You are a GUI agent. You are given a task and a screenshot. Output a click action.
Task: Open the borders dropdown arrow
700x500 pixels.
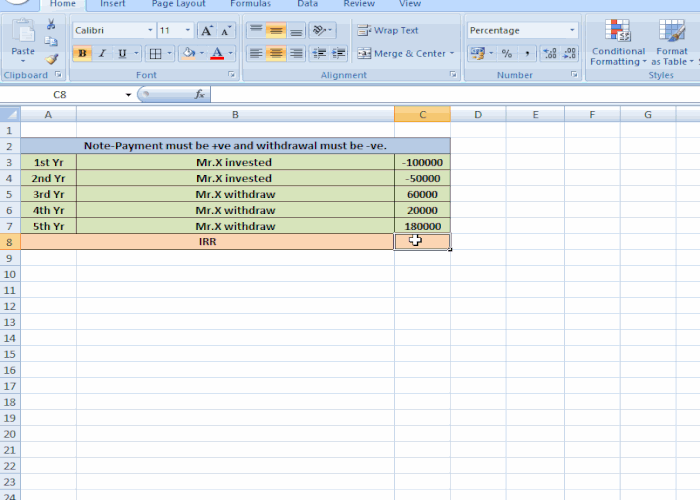click(169, 54)
